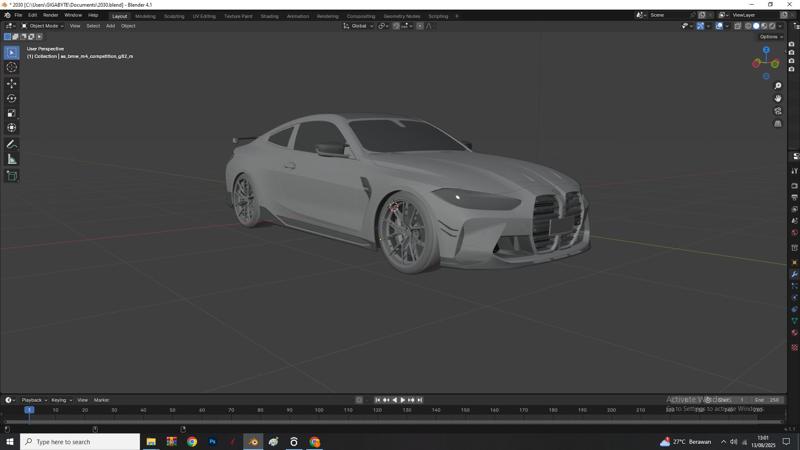This screenshot has height=450, width=800.
Task: Toggle the camera view icon
Action: click(x=778, y=111)
